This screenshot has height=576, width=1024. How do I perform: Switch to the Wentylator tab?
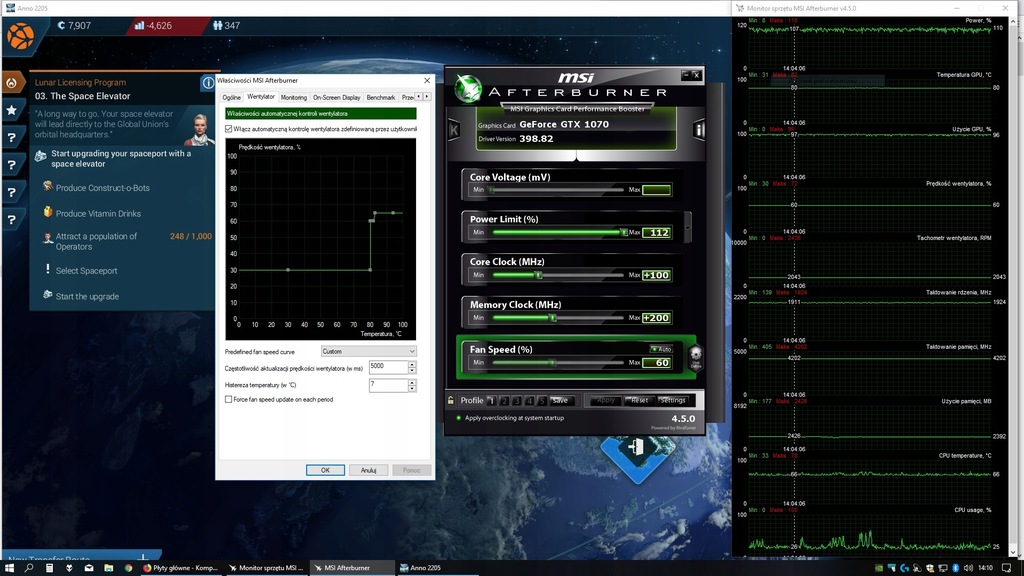click(261, 97)
